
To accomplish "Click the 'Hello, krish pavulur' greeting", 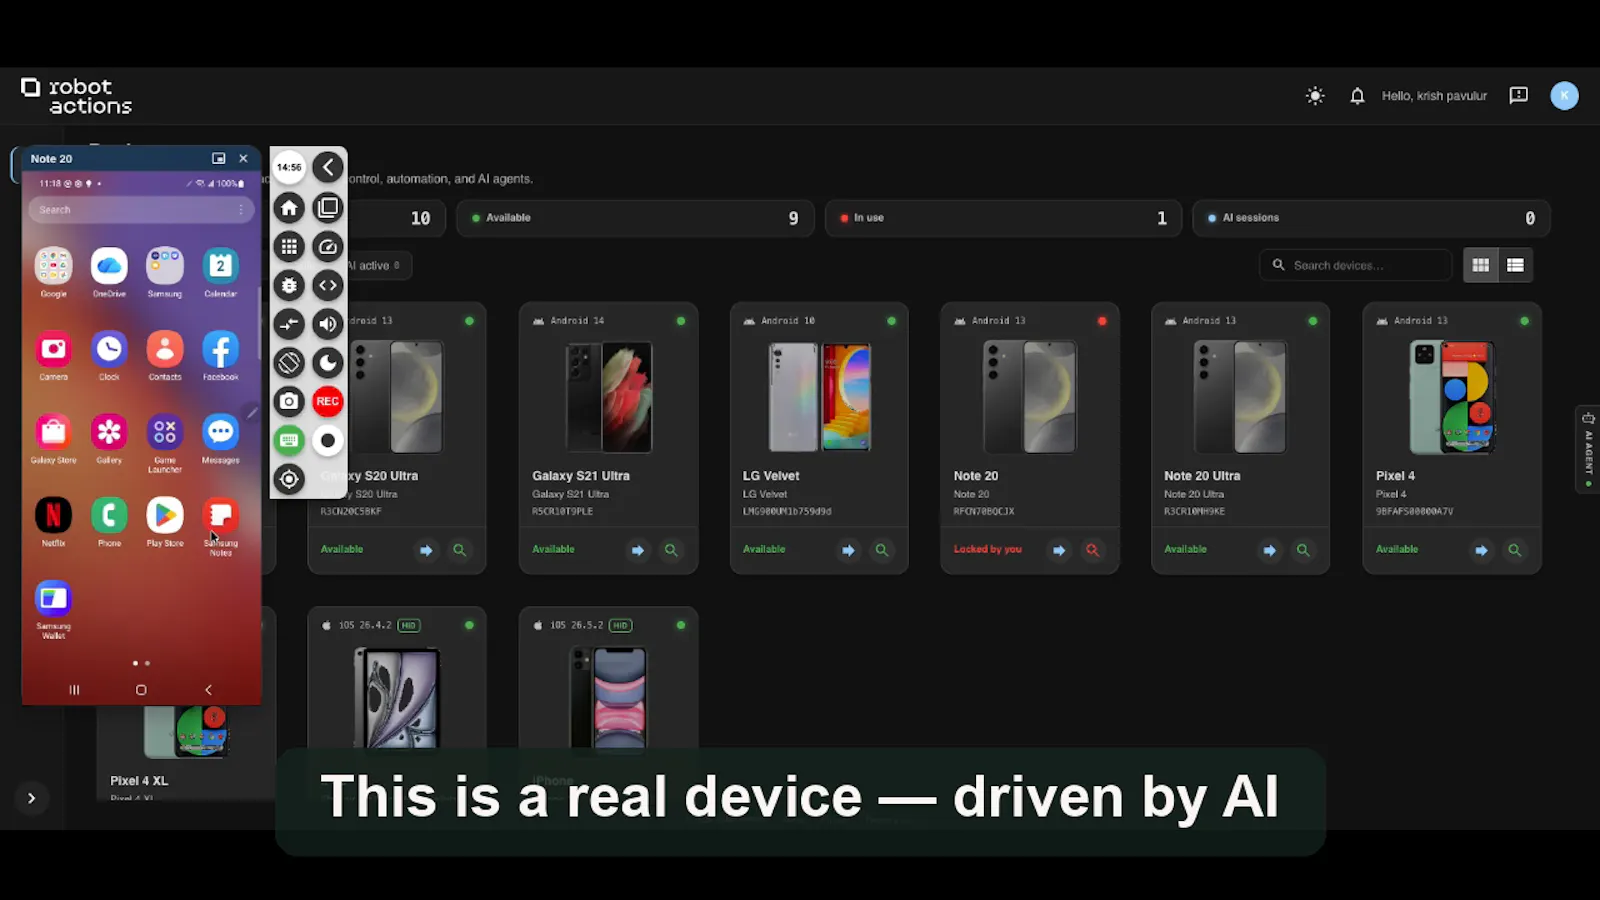I will coord(1434,96).
